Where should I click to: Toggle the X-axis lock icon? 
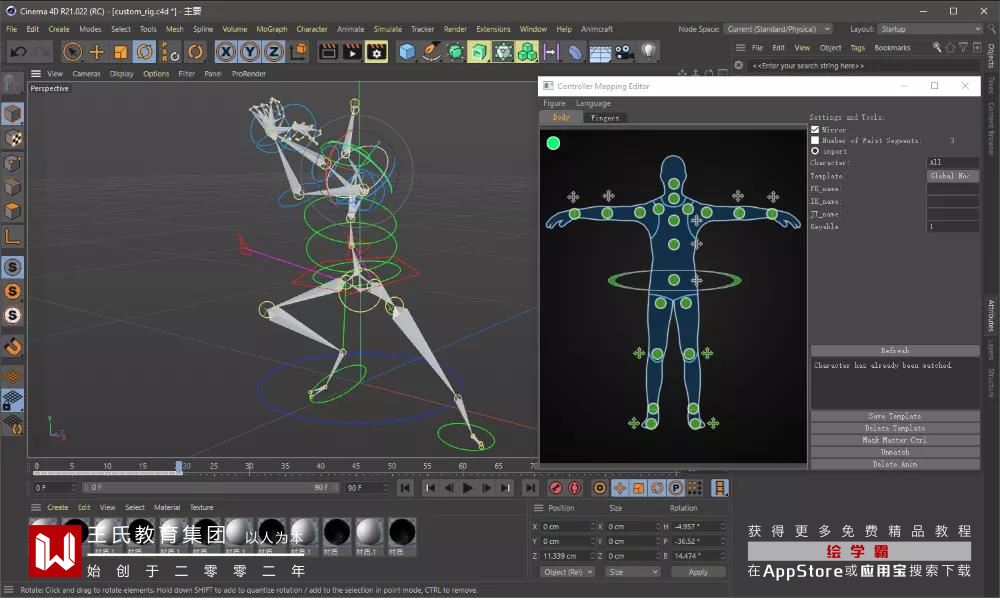click(226, 51)
